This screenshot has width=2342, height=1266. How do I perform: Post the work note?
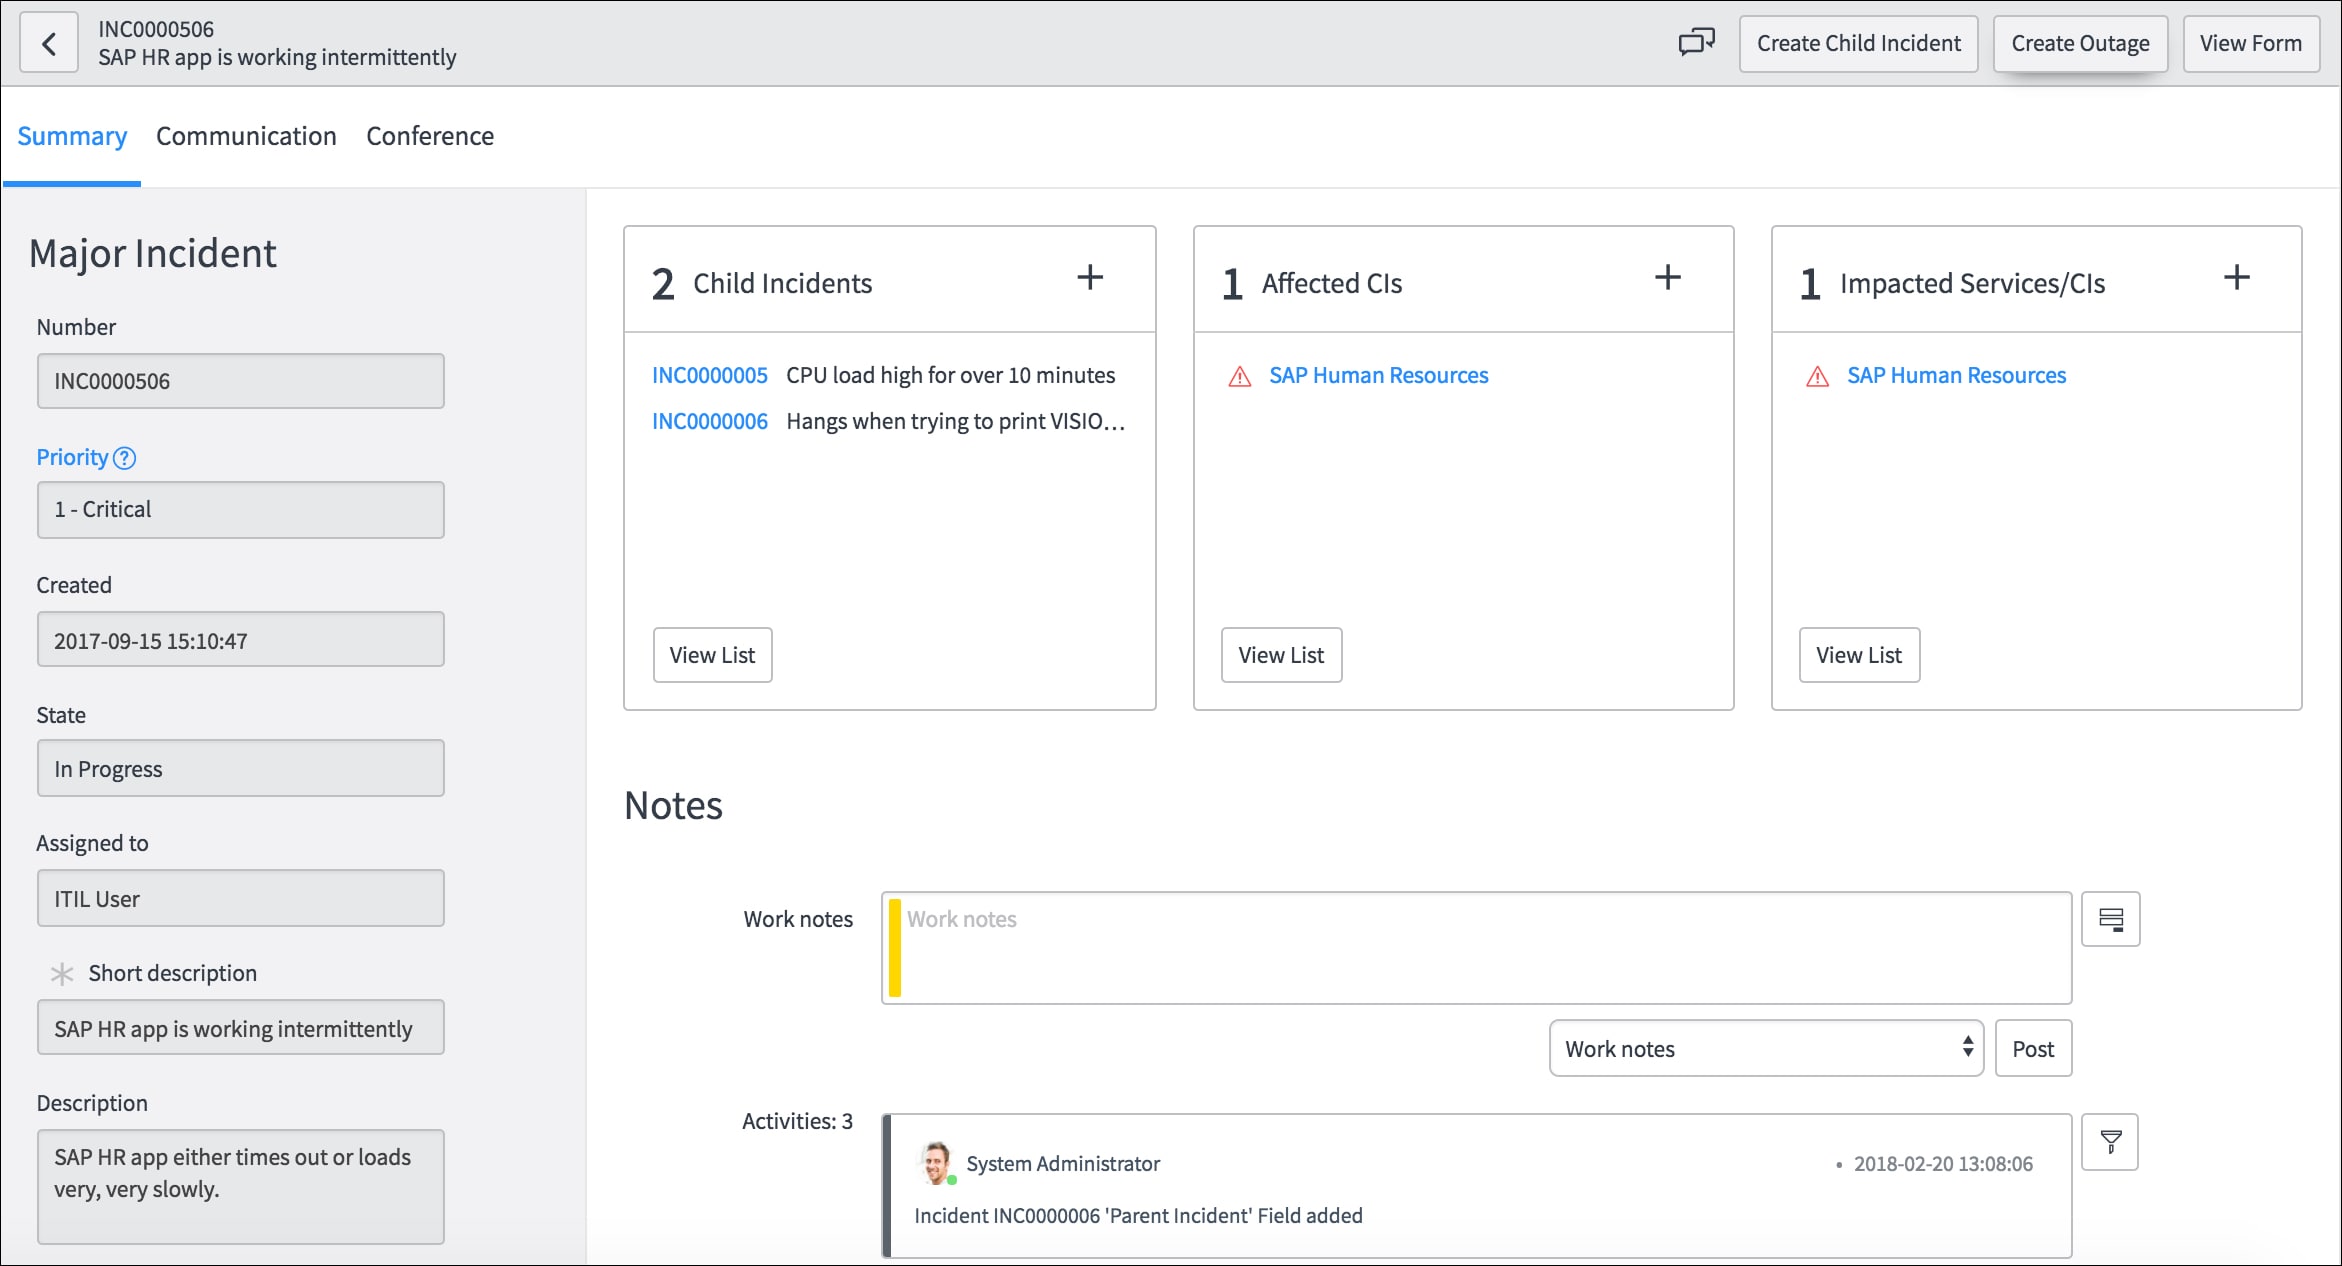2033,1048
